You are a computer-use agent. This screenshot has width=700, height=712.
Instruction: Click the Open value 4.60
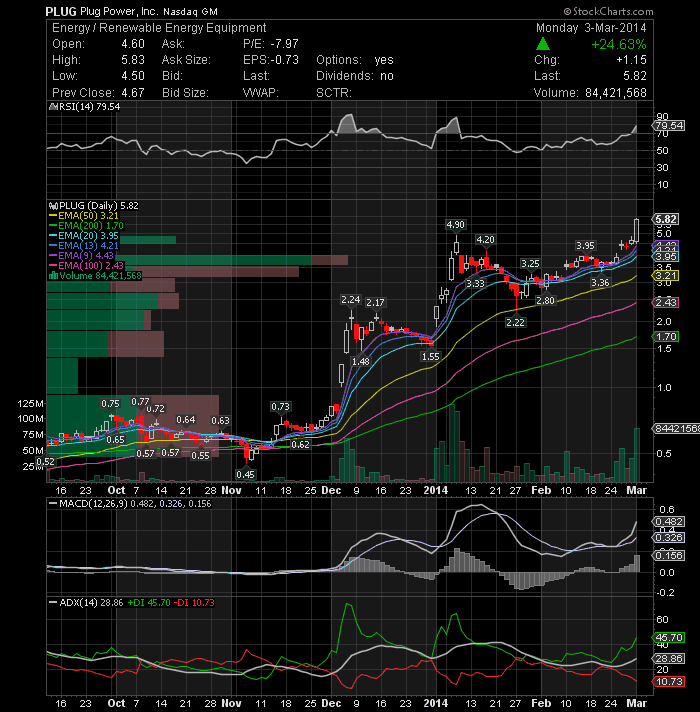point(133,44)
